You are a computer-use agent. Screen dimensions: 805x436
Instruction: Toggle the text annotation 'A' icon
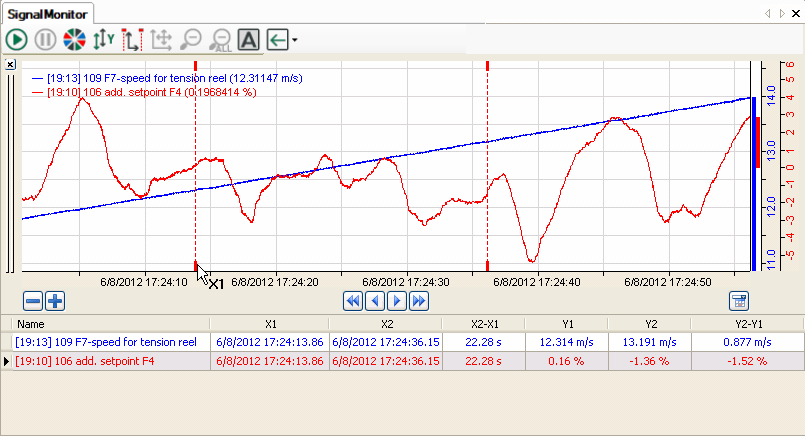248,40
